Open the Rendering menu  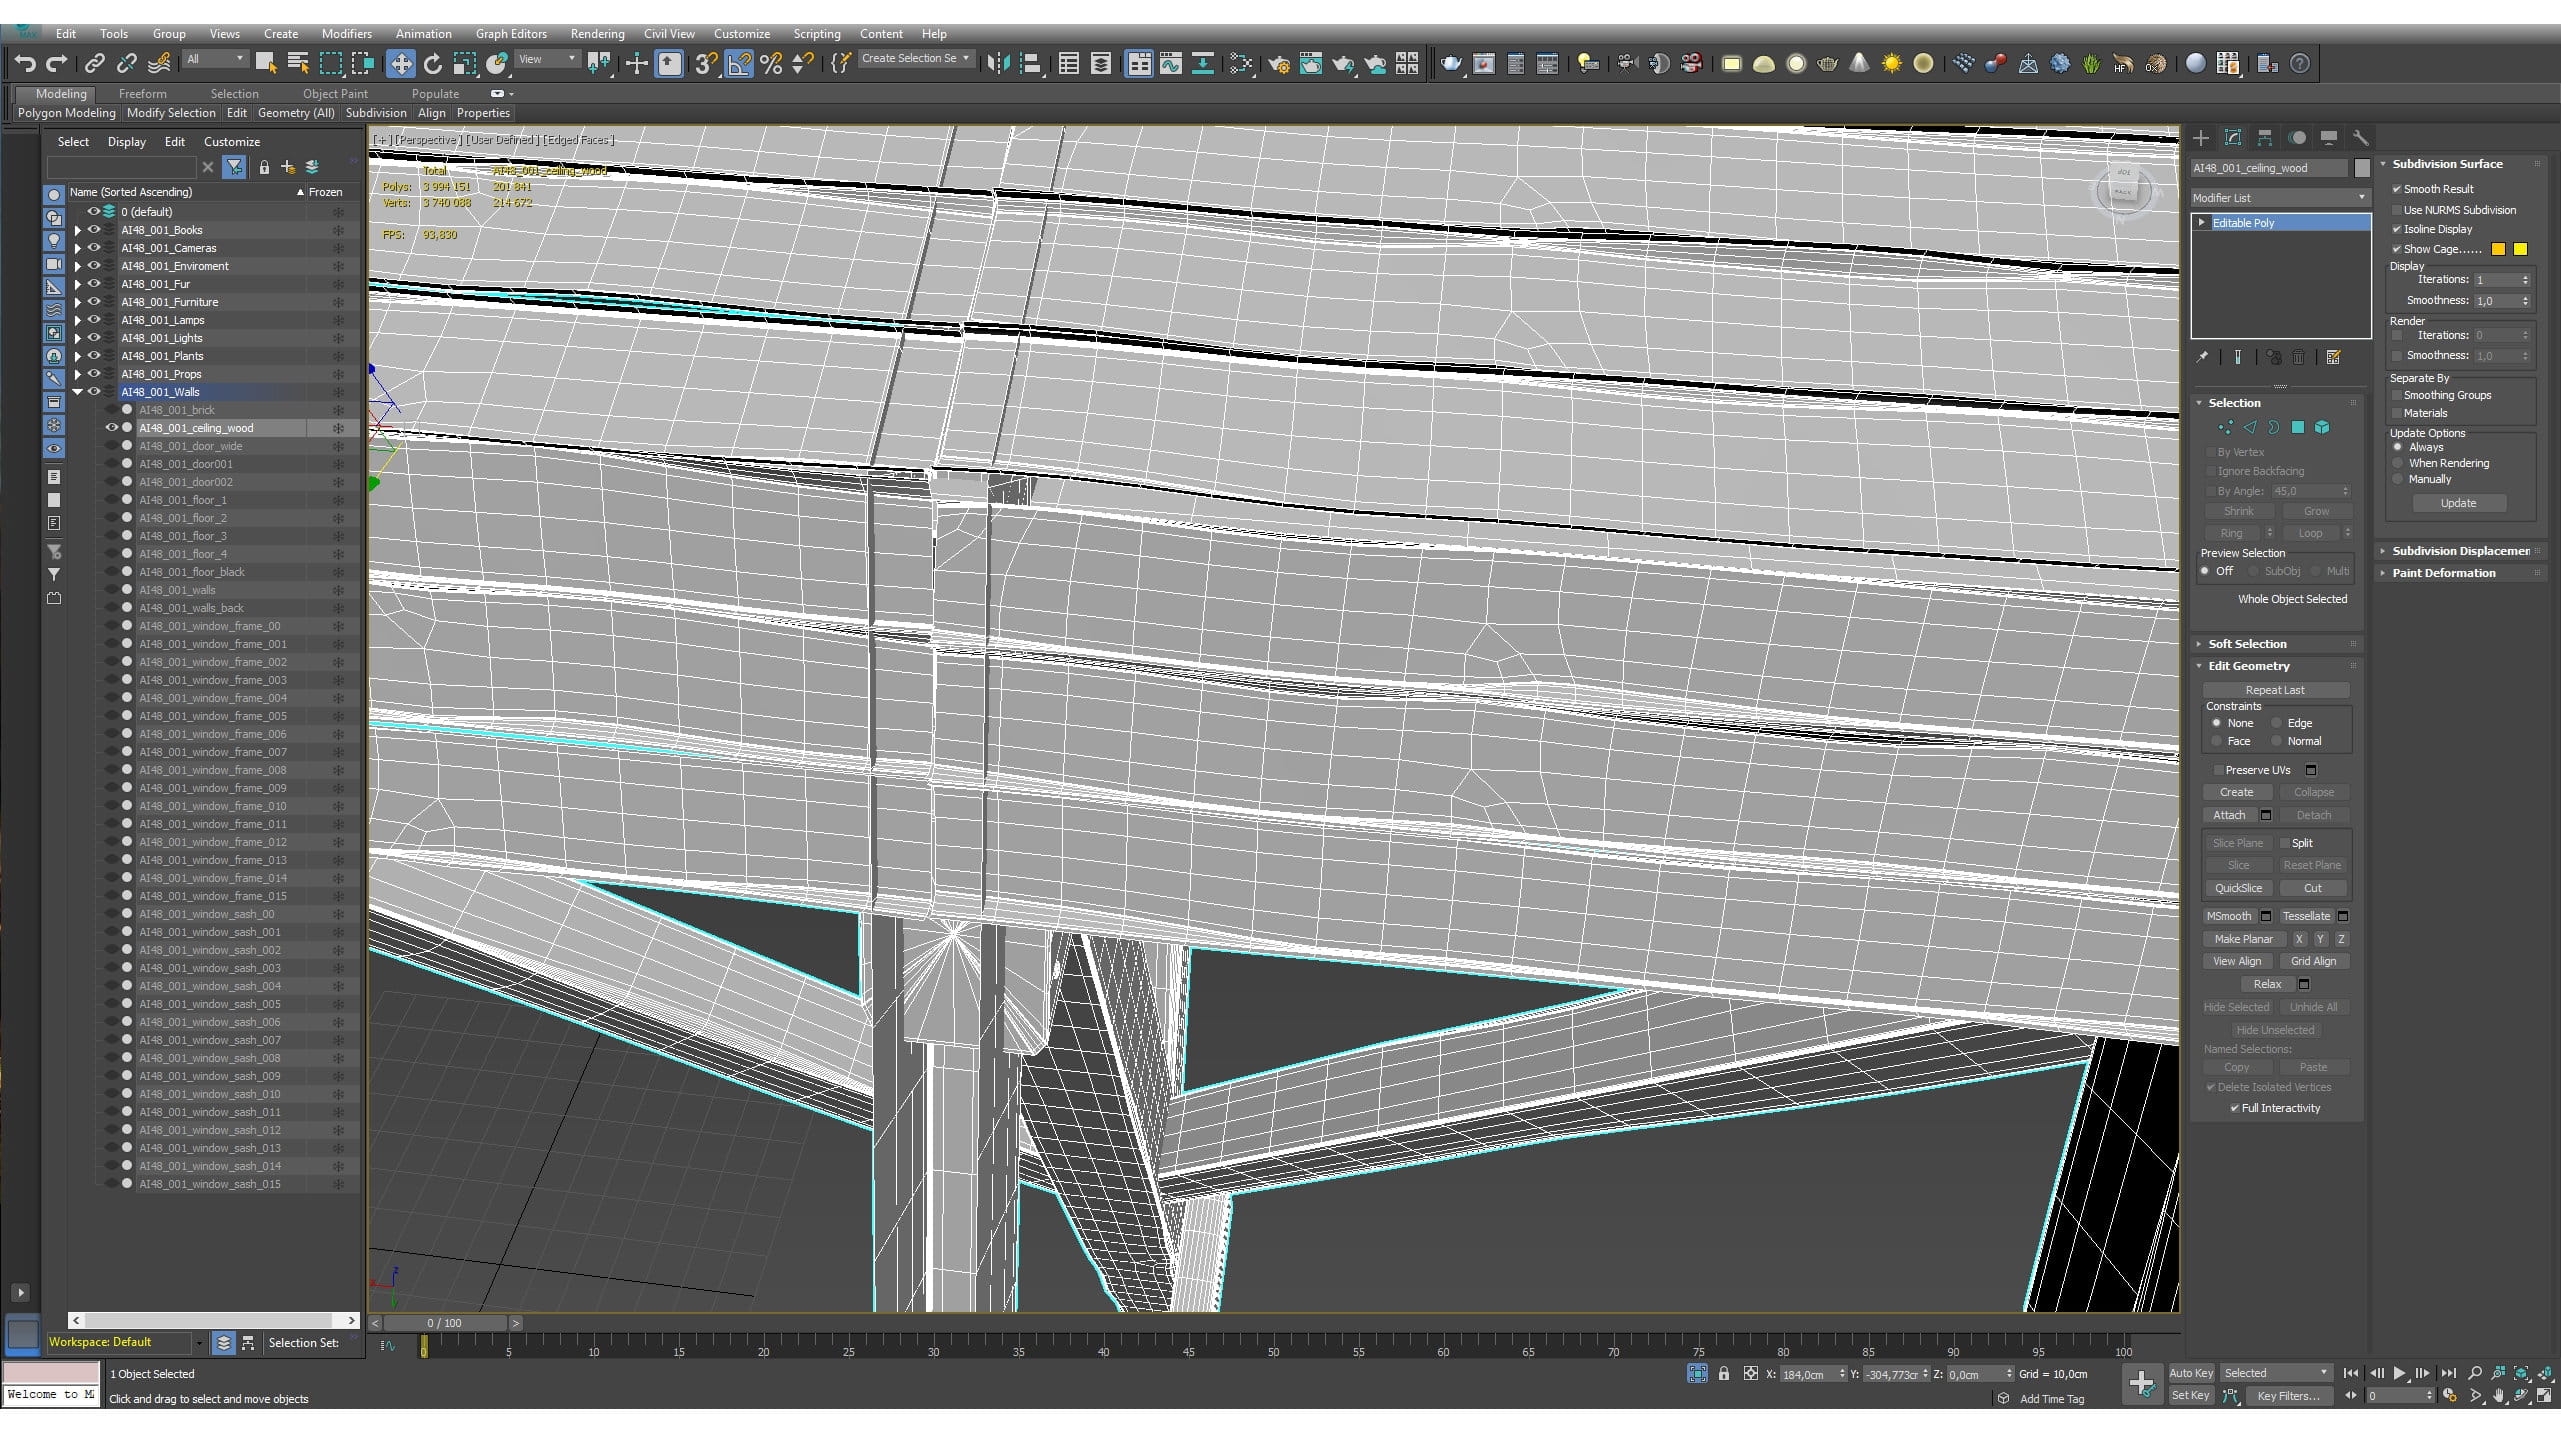click(x=597, y=34)
